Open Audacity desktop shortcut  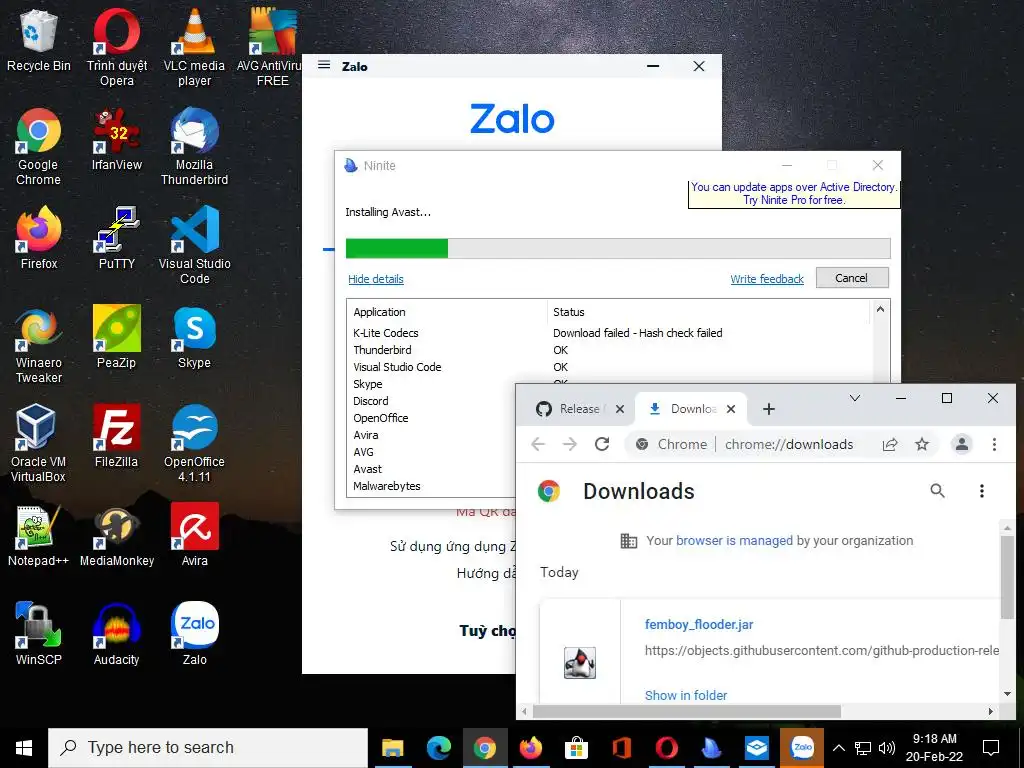(117, 633)
